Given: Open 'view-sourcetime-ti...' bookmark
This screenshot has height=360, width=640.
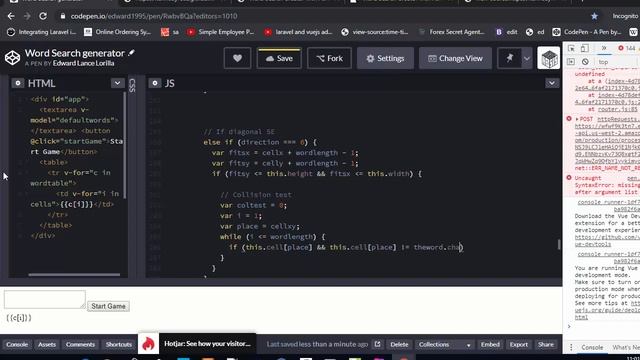Looking at the screenshot, I should click(375, 32).
